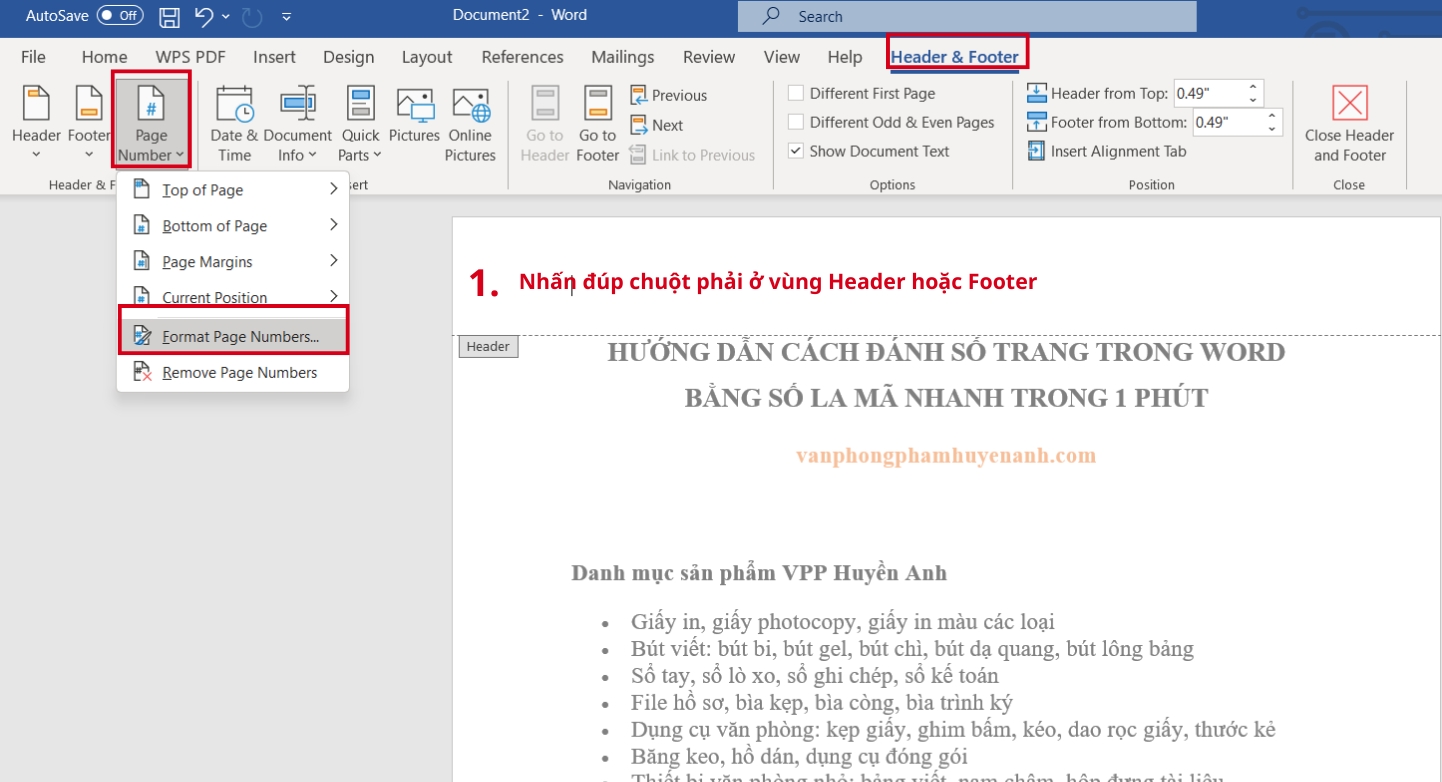Image resolution: width=1442 pixels, height=782 pixels.
Task: Click the Save icon in title bar
Action: (x=170, y=16)
